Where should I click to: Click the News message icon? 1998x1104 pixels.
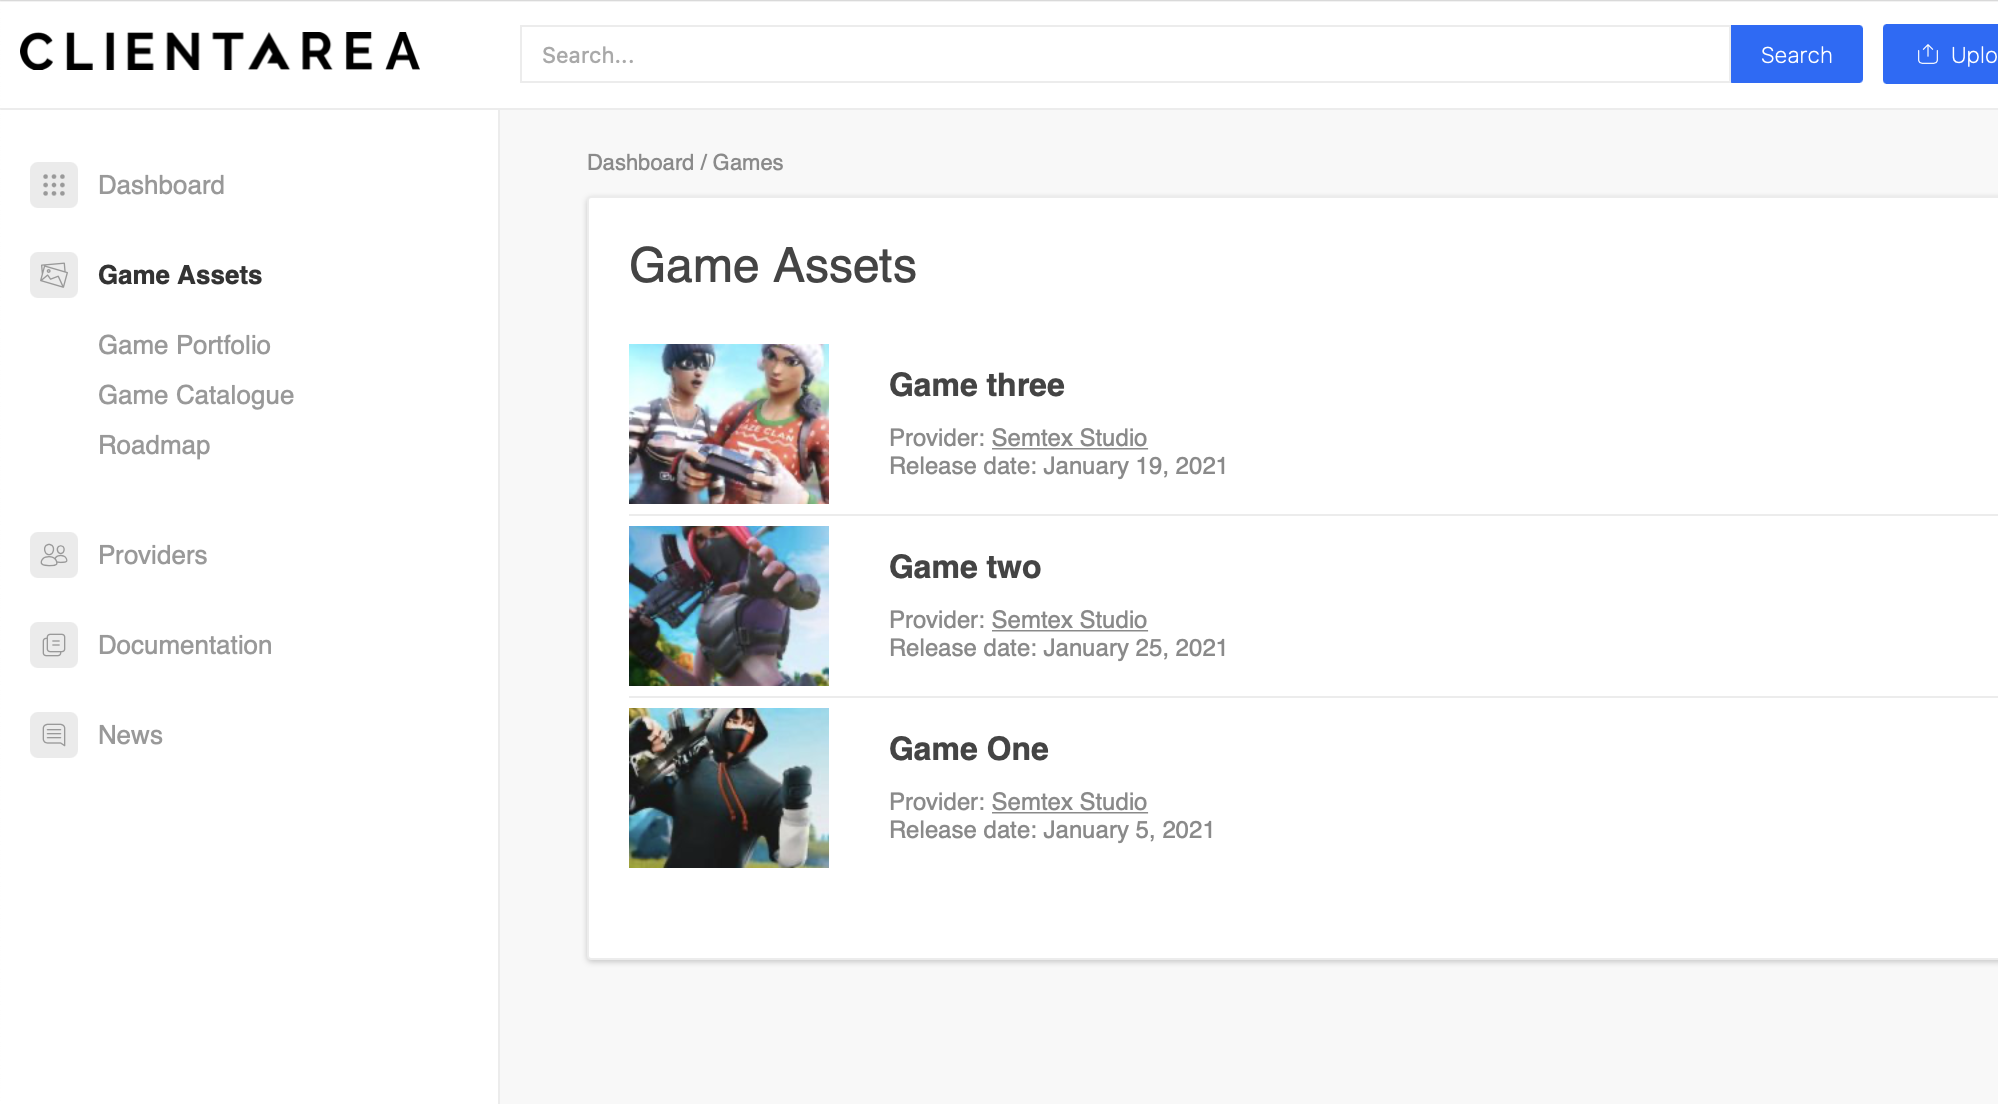point(54,735)
